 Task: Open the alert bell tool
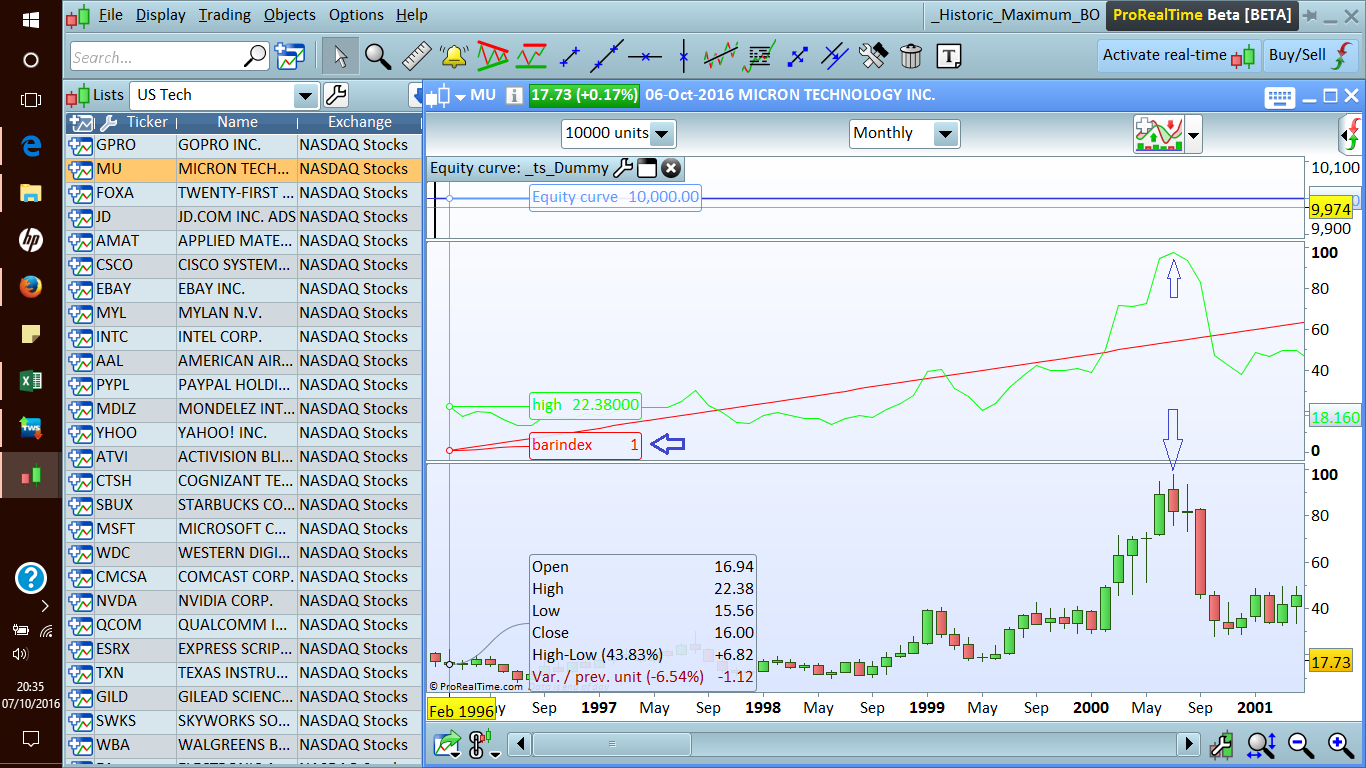tap(454, 56)
